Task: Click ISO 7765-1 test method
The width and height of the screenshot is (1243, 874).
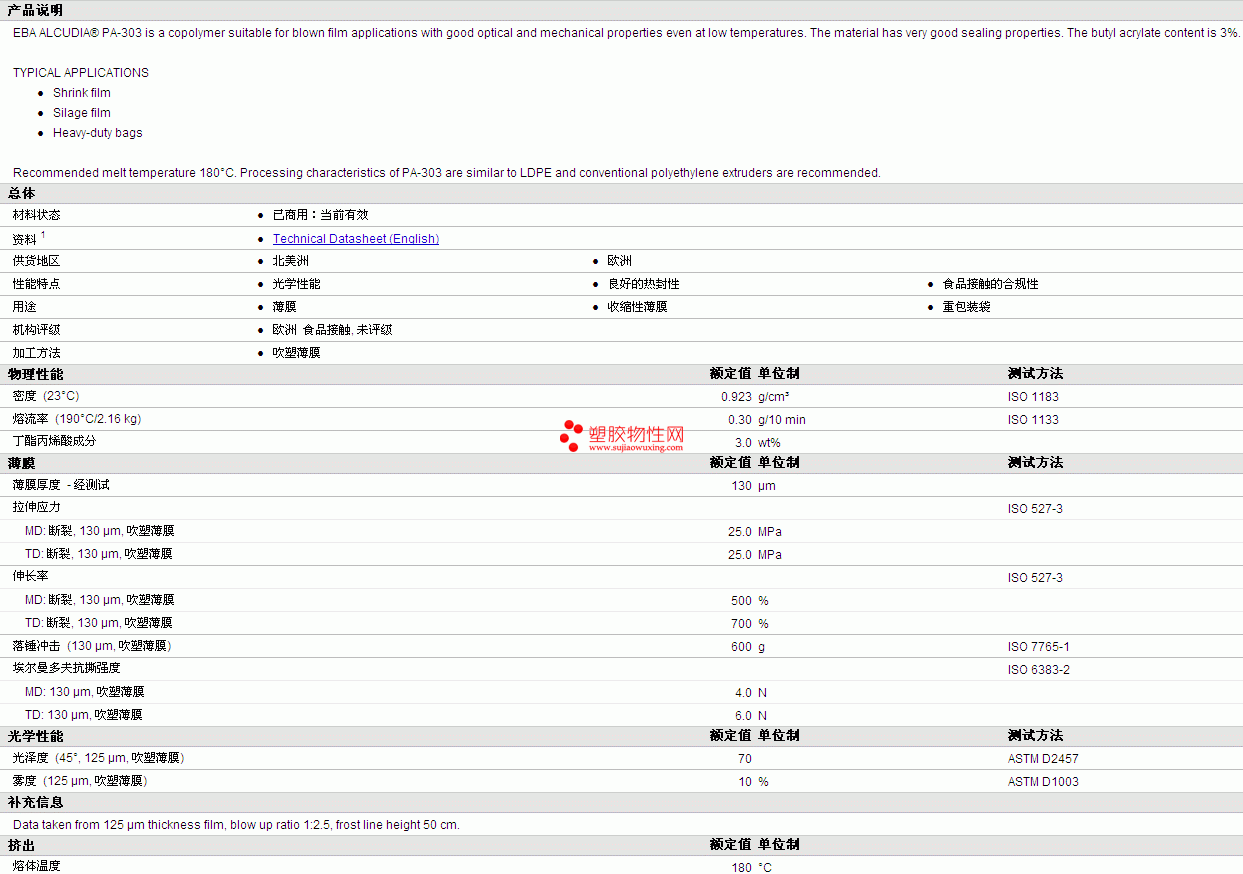Action: 1038,647
